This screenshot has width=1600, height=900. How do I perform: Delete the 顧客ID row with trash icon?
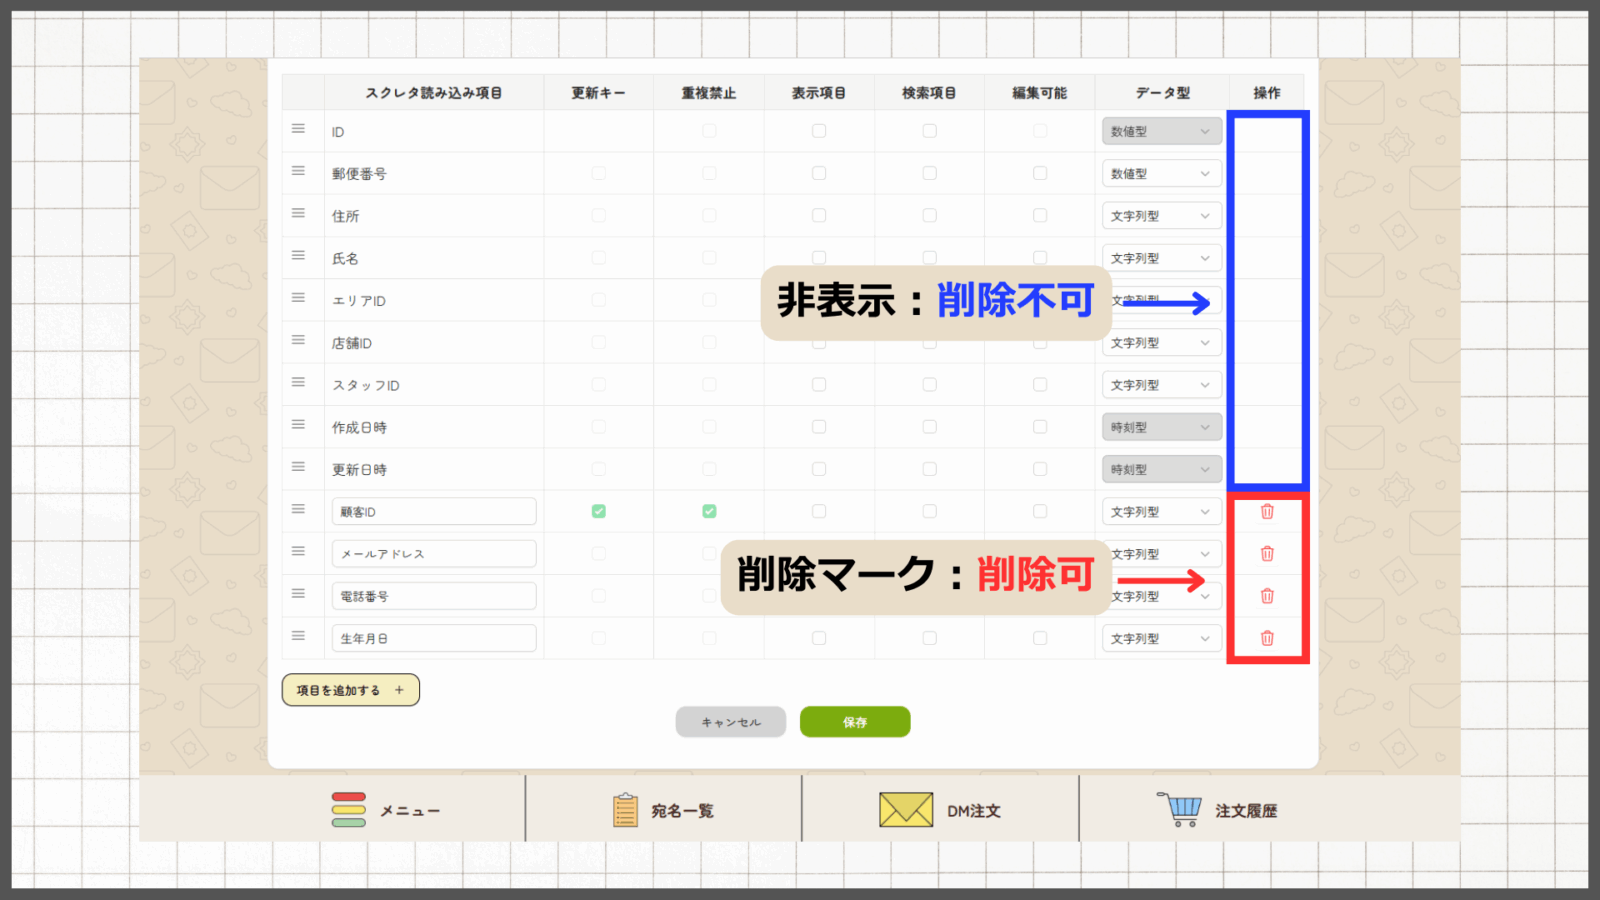1267,512
